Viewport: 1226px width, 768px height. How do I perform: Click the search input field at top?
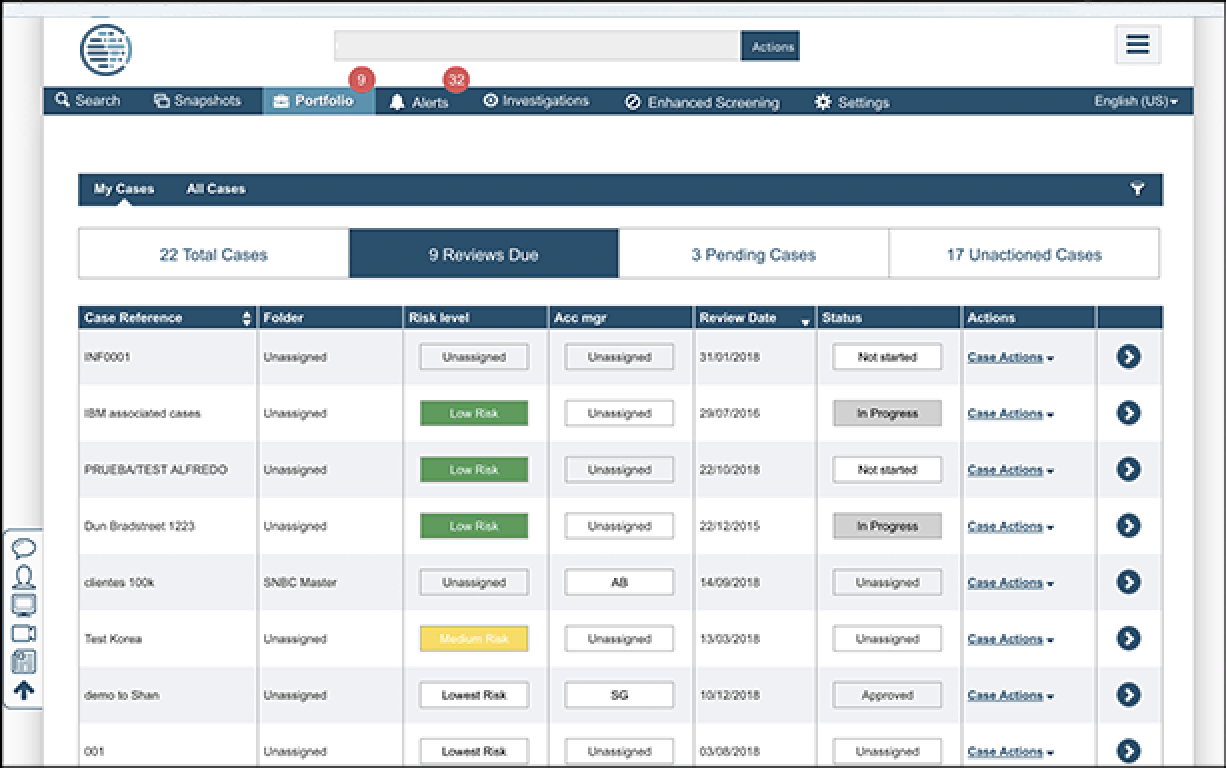[537, 46]
